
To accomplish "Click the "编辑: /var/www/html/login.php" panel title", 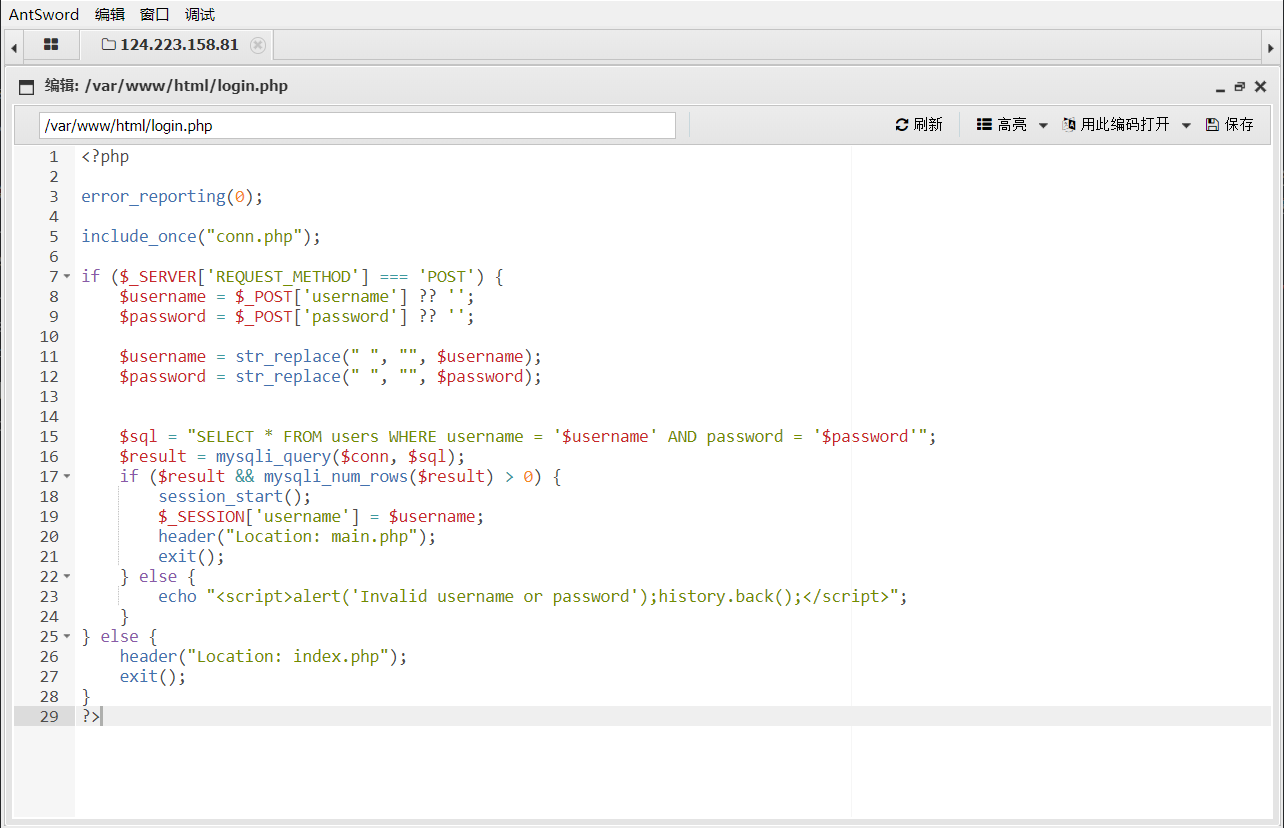I will (x=166, y=86).
